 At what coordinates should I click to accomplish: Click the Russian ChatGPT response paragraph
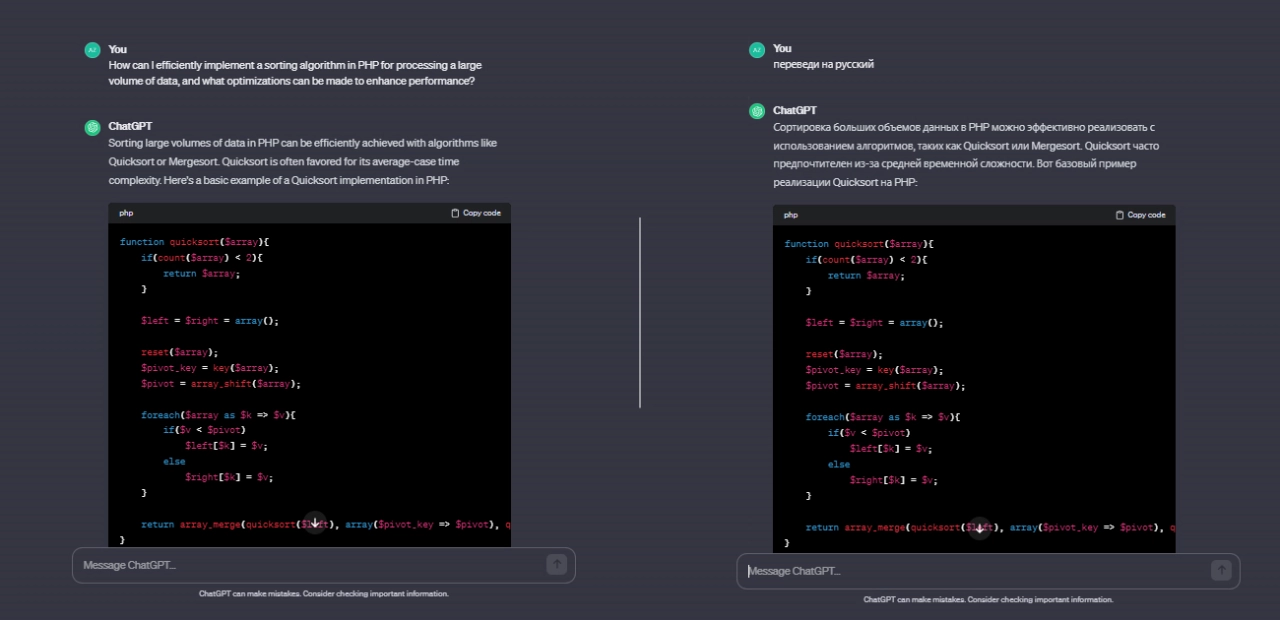pyautogui.click(x=966, y=155)
